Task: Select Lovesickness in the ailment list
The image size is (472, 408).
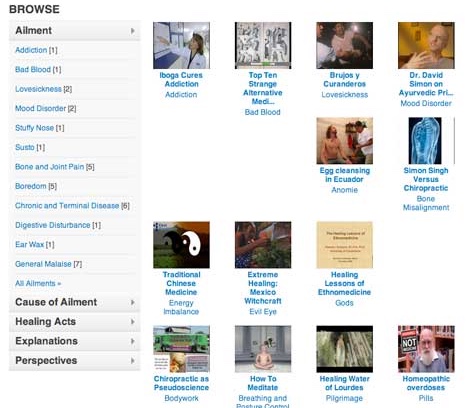Action: (x=38, y=89)
